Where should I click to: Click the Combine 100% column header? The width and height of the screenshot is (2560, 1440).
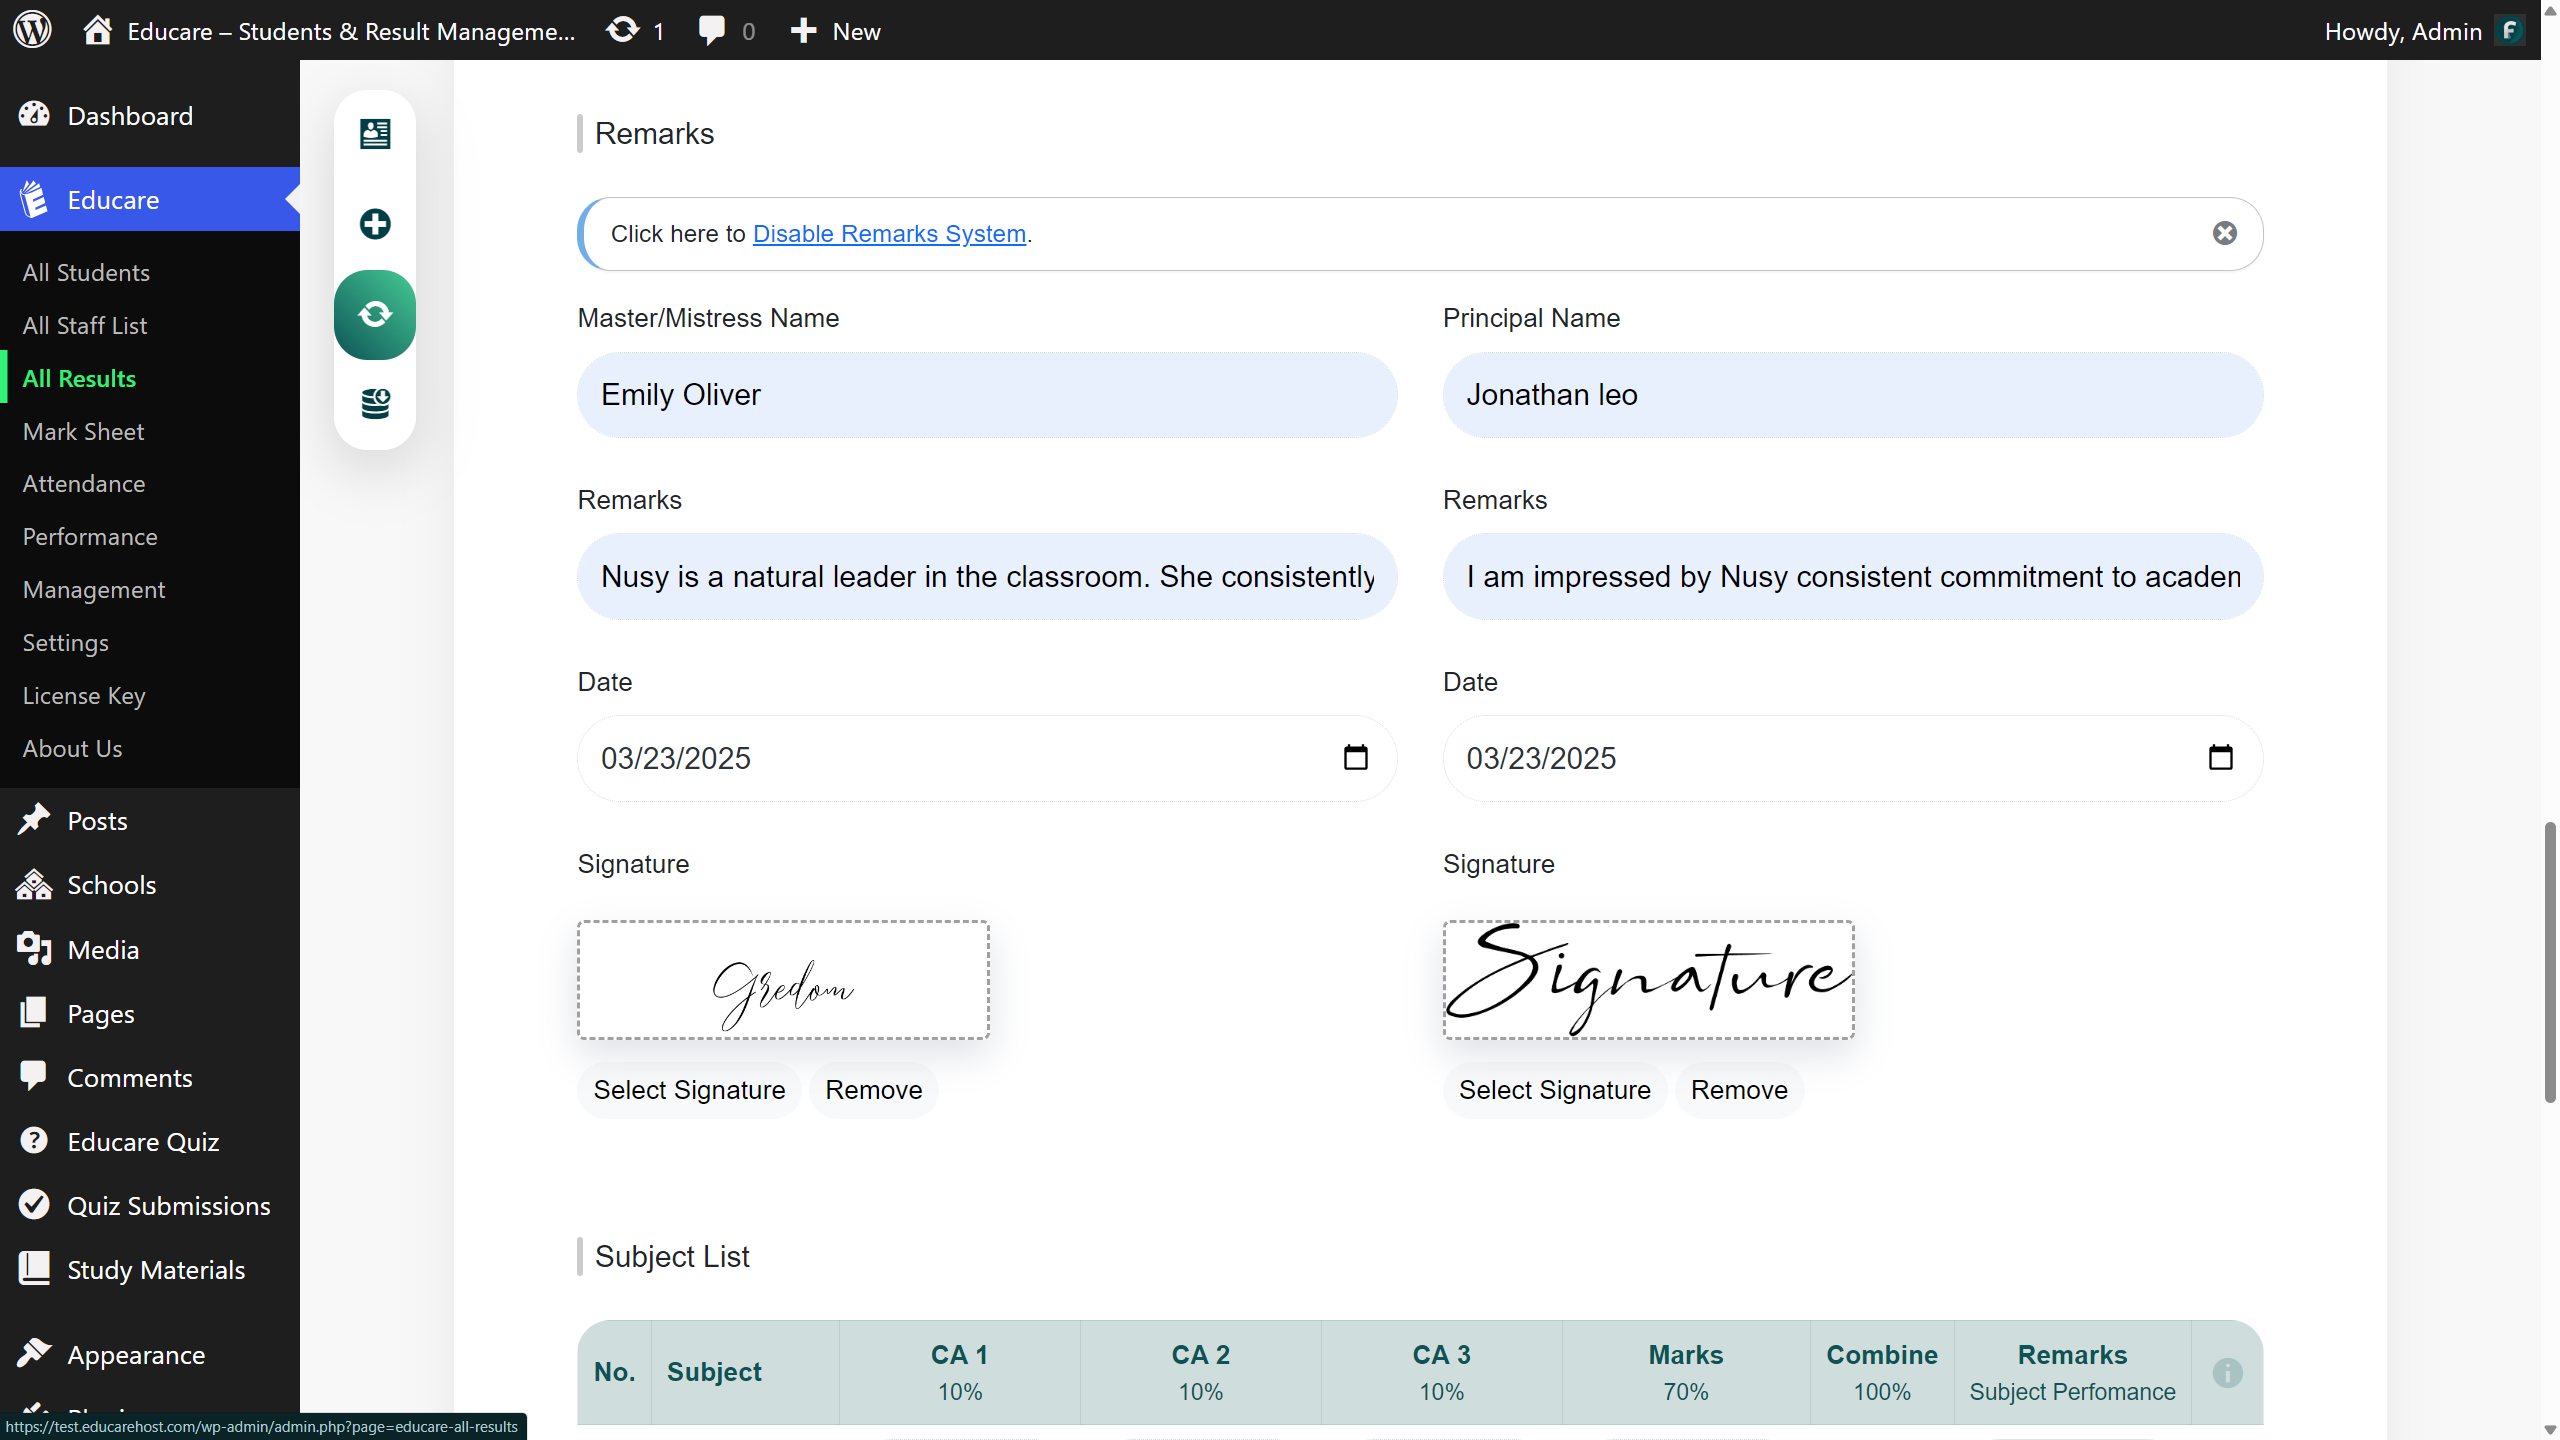[1882, 1372]
